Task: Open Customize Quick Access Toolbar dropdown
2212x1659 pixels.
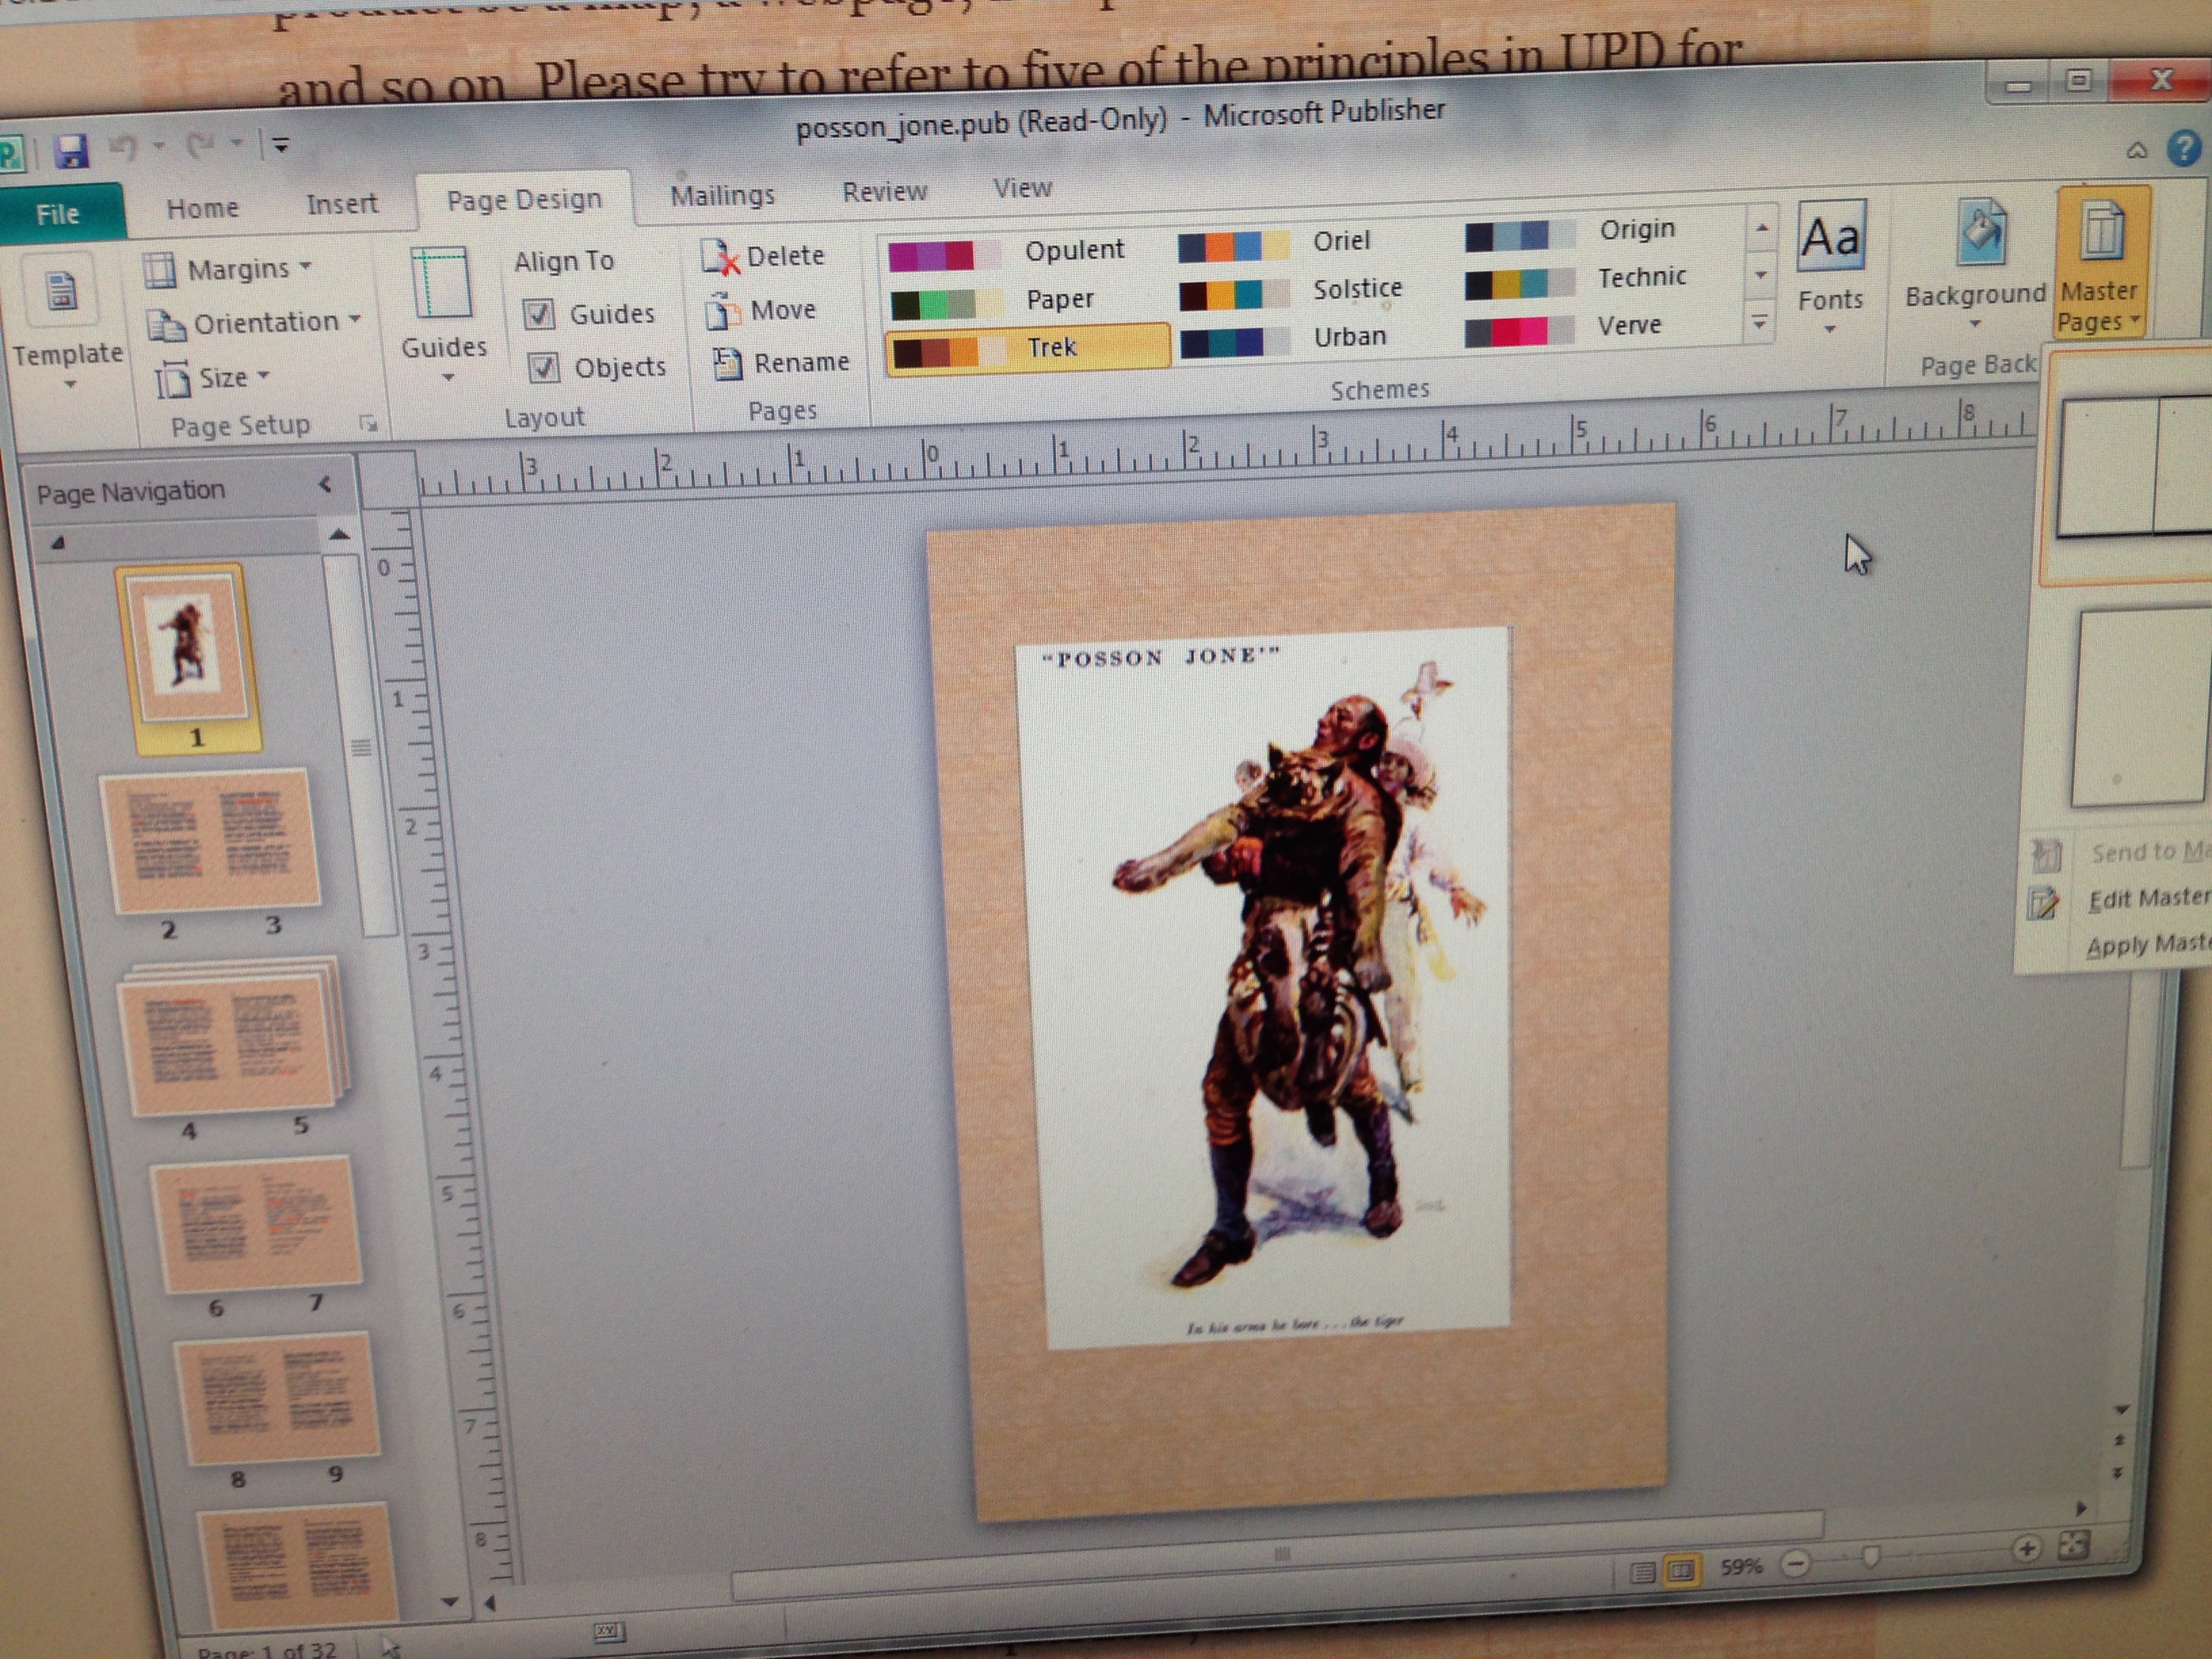Action: 281,145
